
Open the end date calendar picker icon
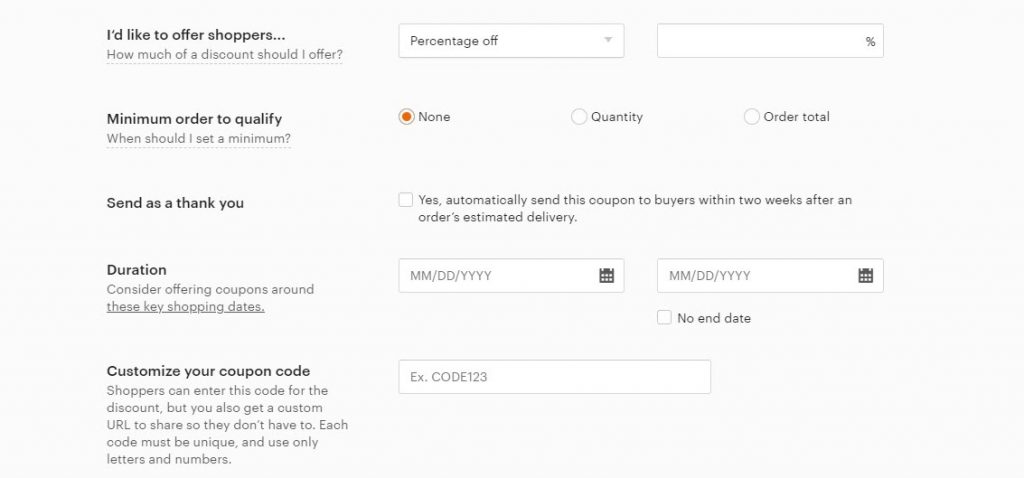click(865, 276)
